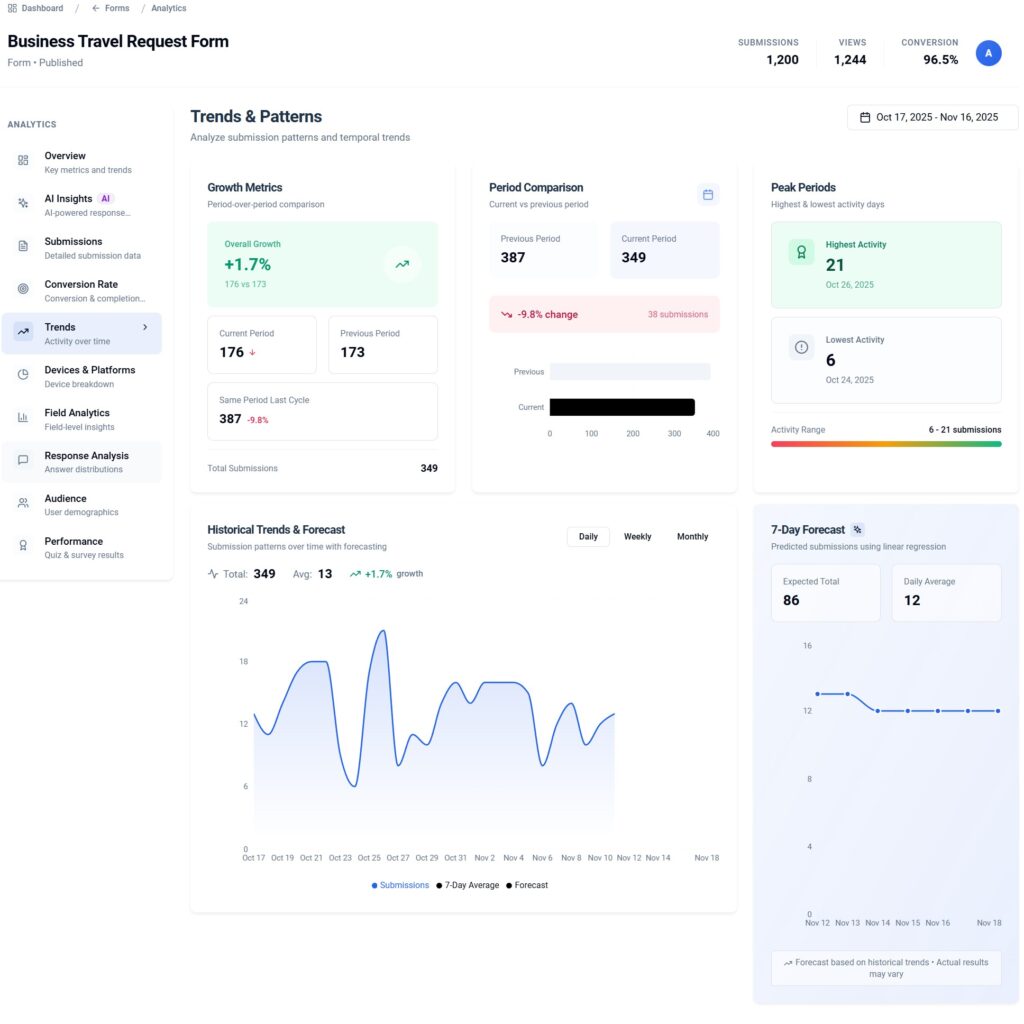The width and height of the screenshot is (1024, 1024).
Task: Expand the Trends item chevron arrow
Action: pos(145,327)
